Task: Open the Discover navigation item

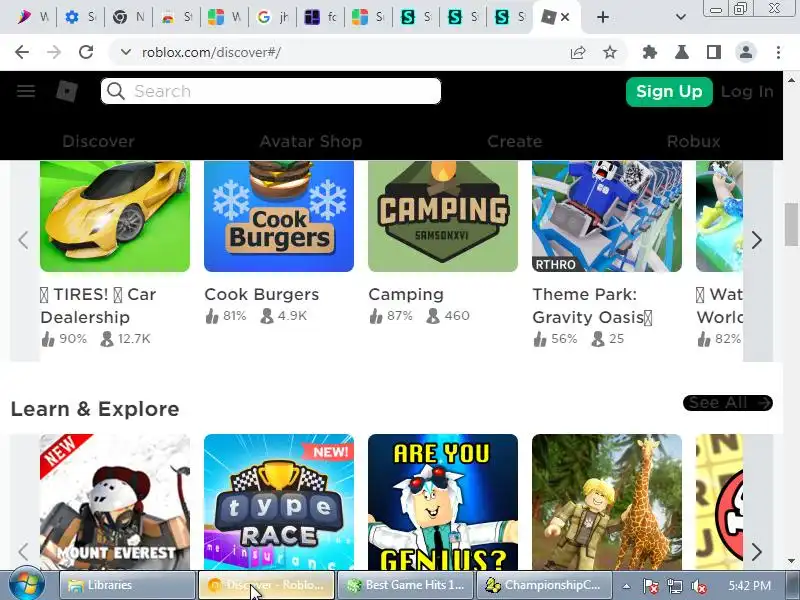Action: point(98,141)
